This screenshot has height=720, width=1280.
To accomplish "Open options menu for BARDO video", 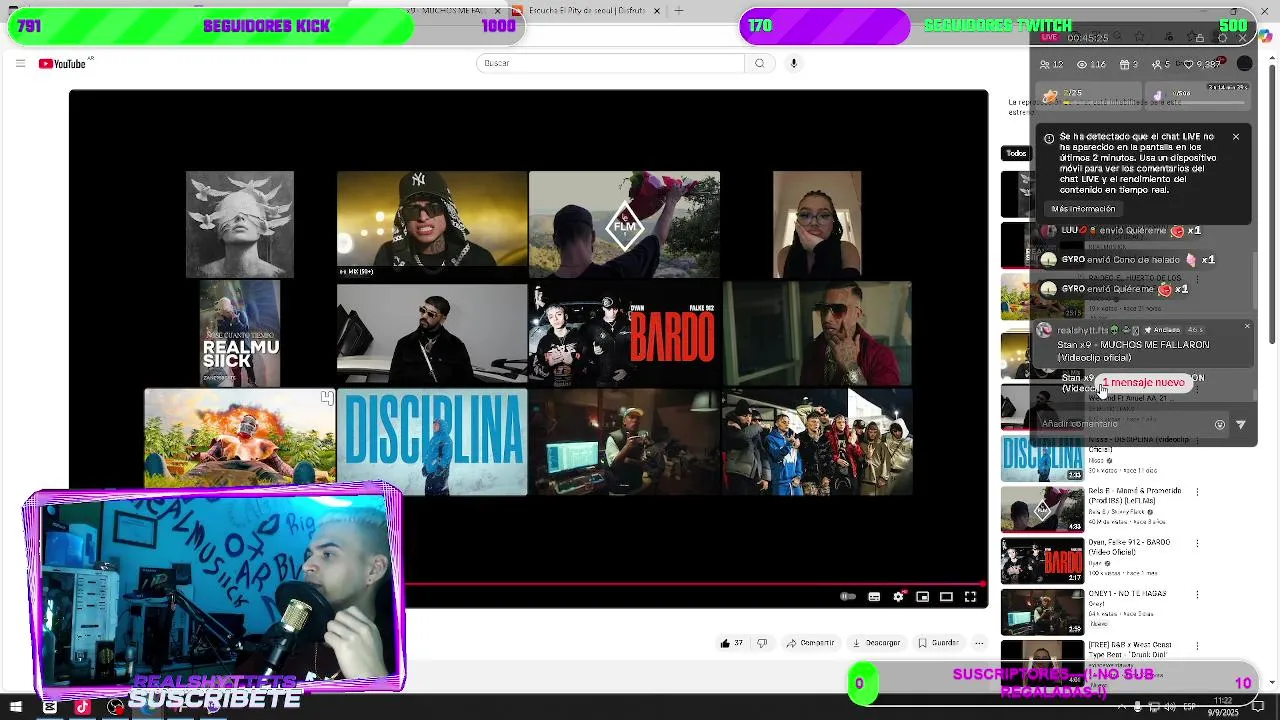I will pos(1198,544).
